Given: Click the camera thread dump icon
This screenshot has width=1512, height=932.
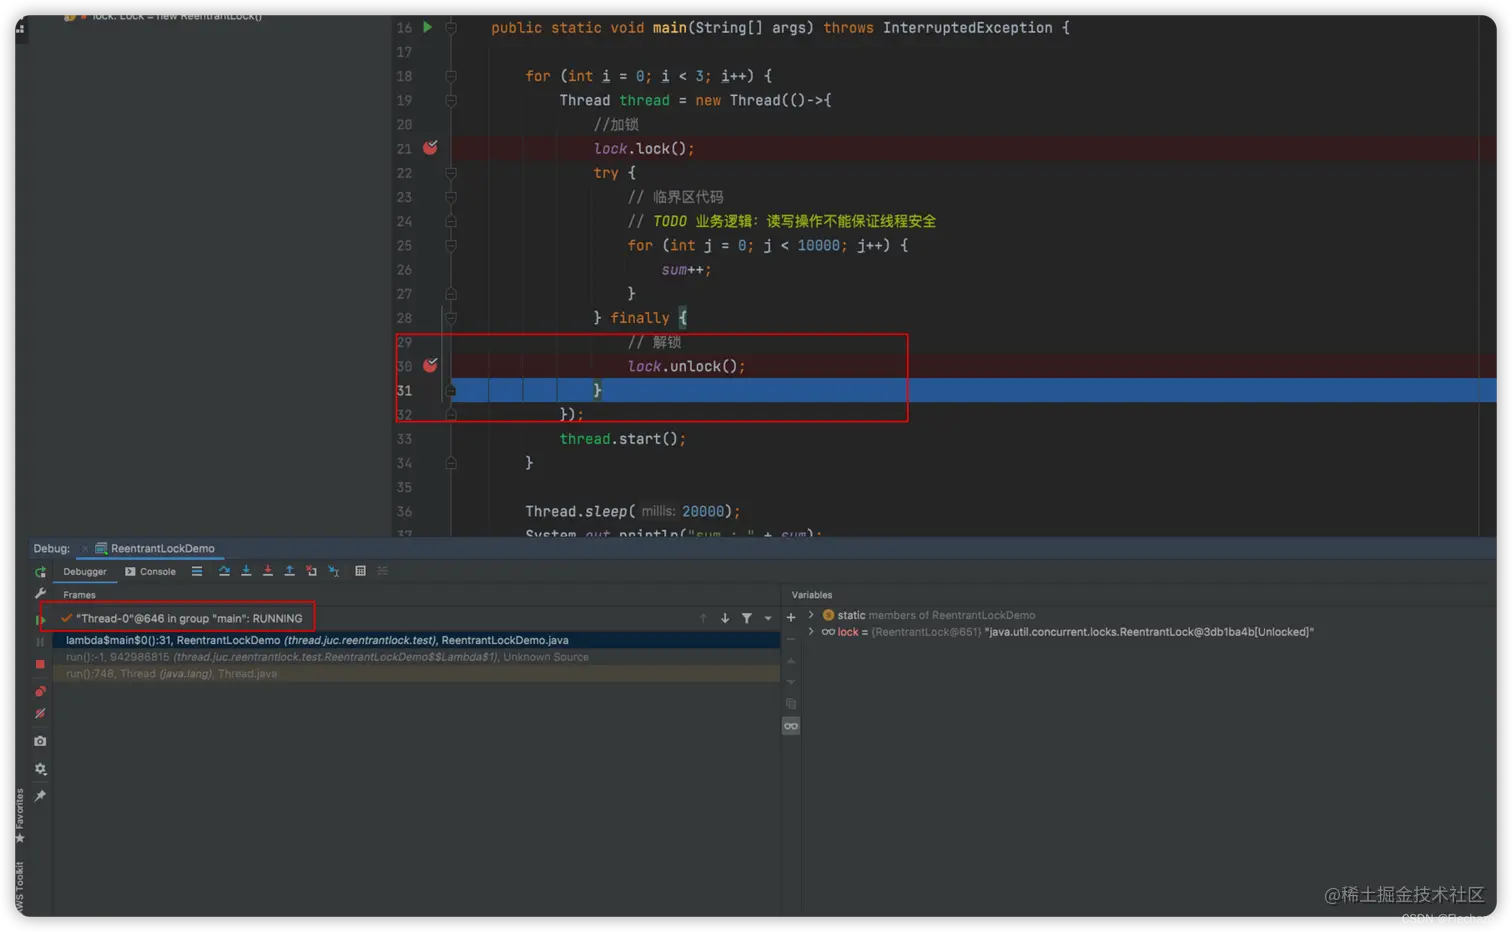Looking at the screenshot, I should [40, 741].
